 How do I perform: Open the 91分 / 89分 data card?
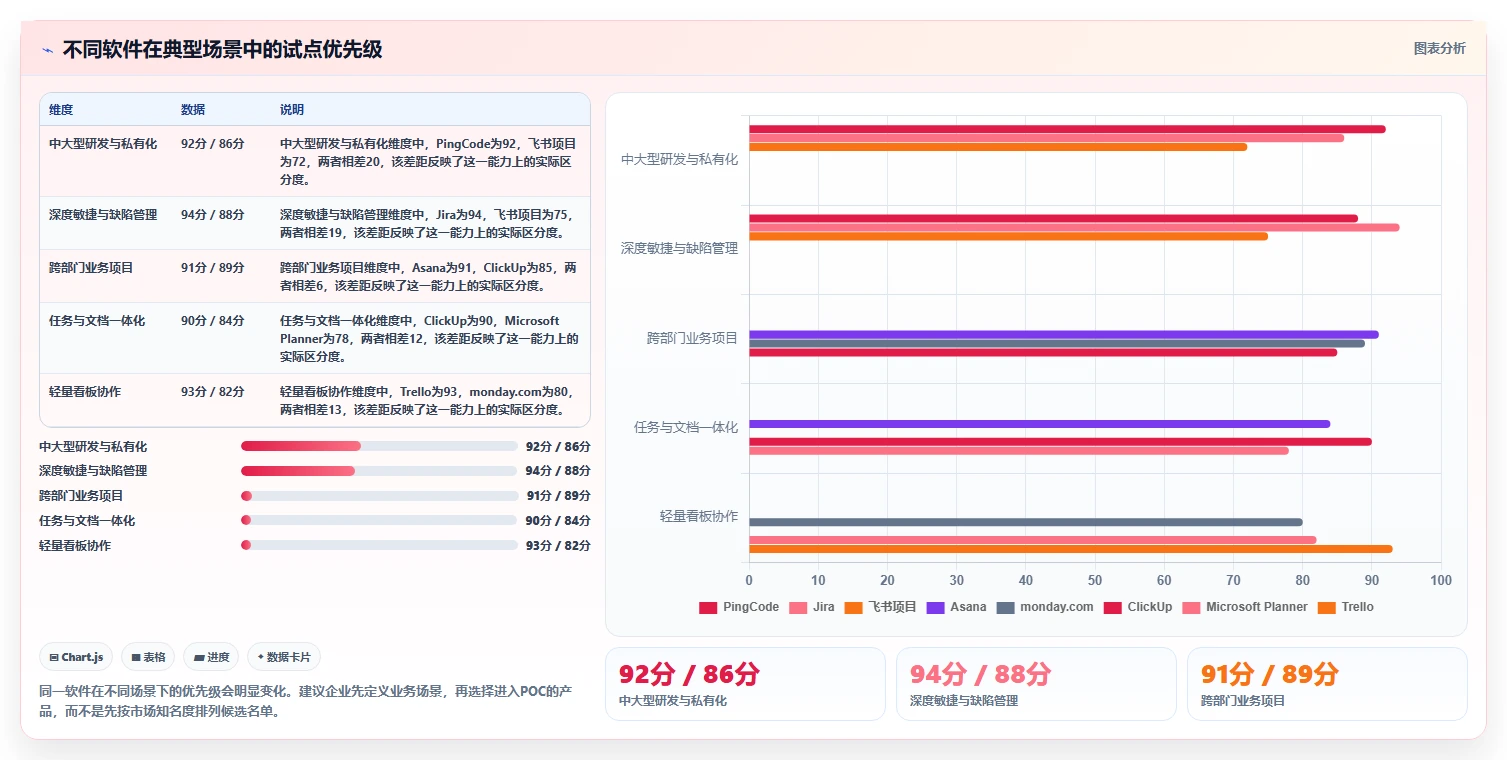(x=1327, y=684)
